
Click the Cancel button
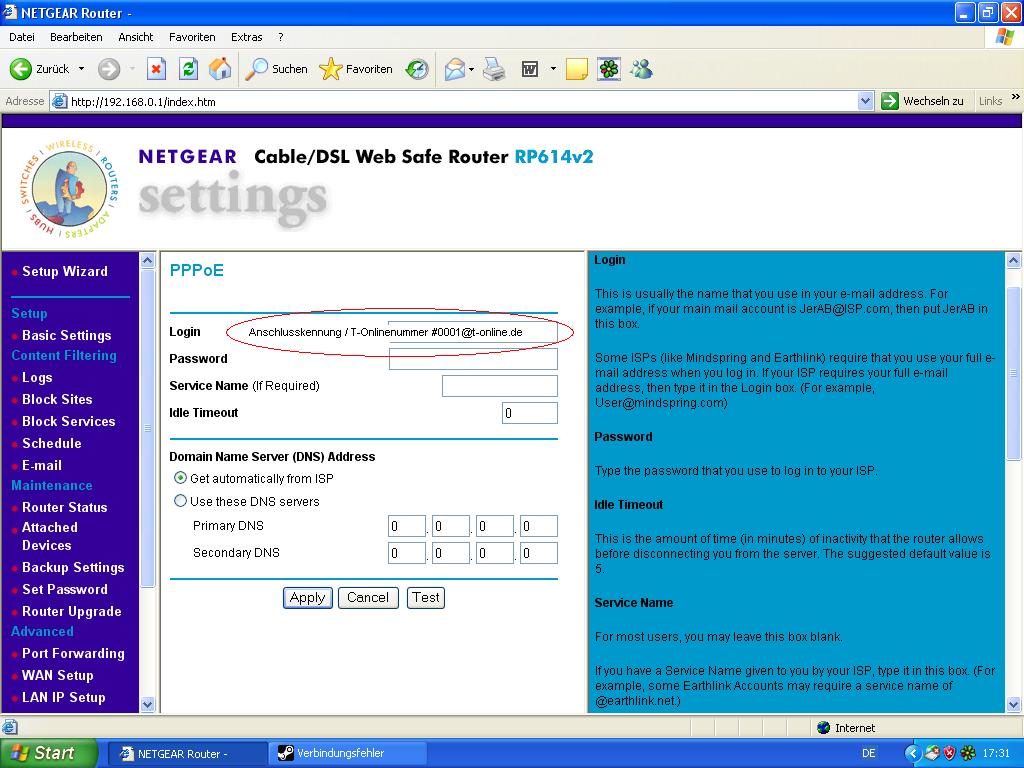(368, 598)
